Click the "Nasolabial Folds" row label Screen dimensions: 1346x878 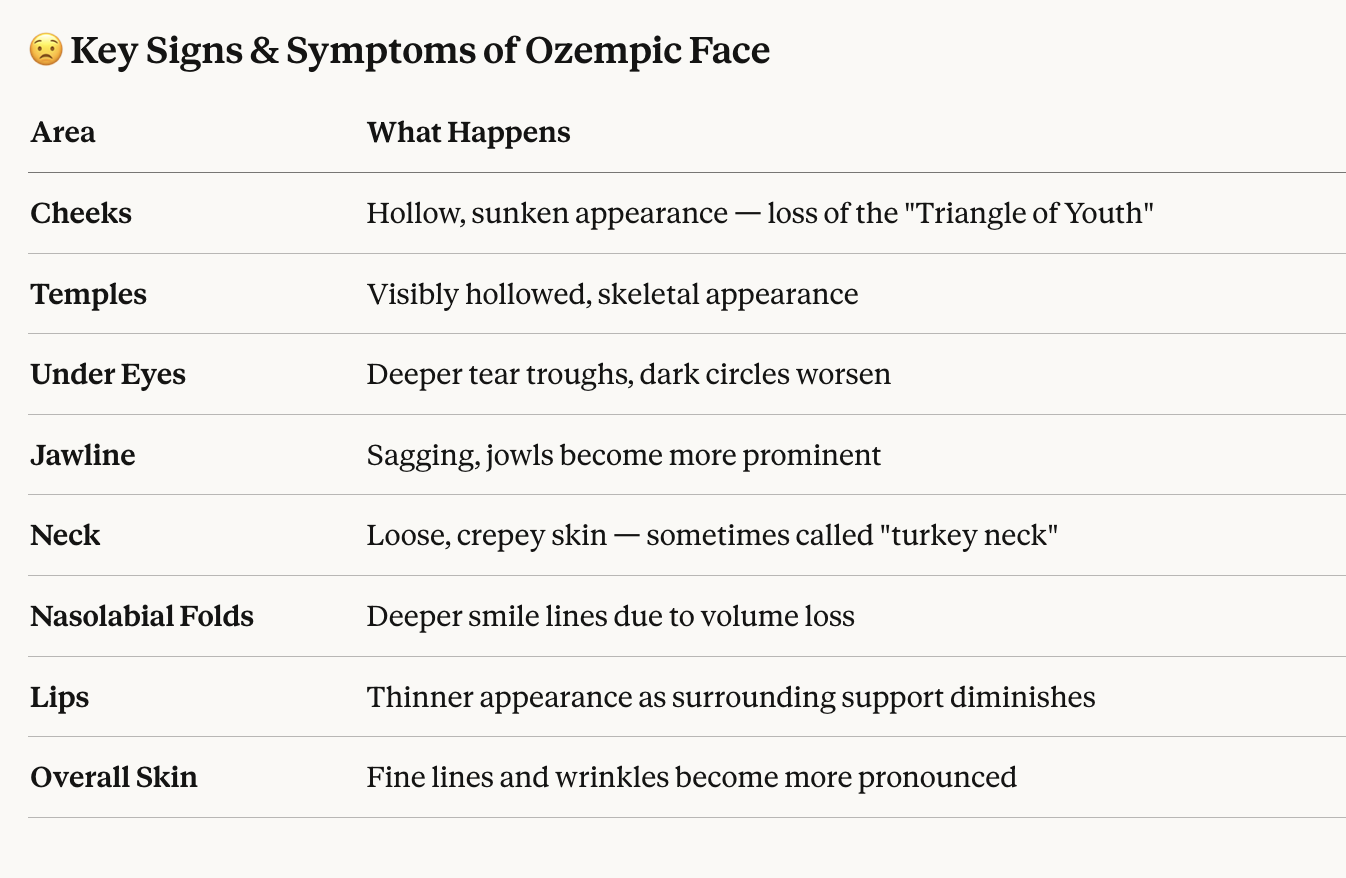point(142,616)
